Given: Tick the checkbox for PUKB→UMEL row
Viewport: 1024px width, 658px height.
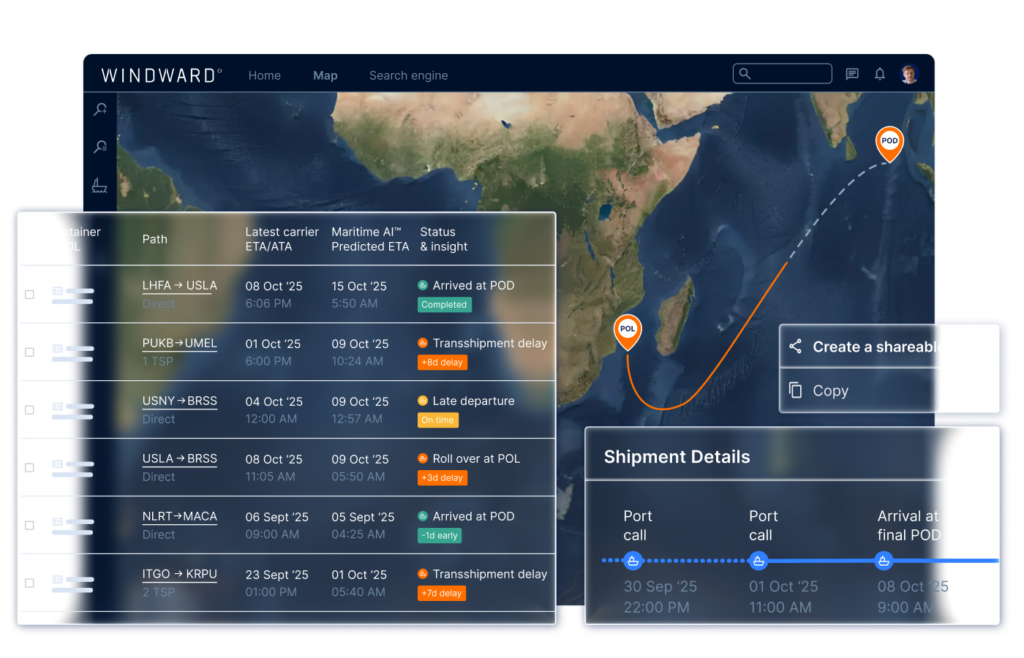Looking at the screenshot, I should [29, 352].
